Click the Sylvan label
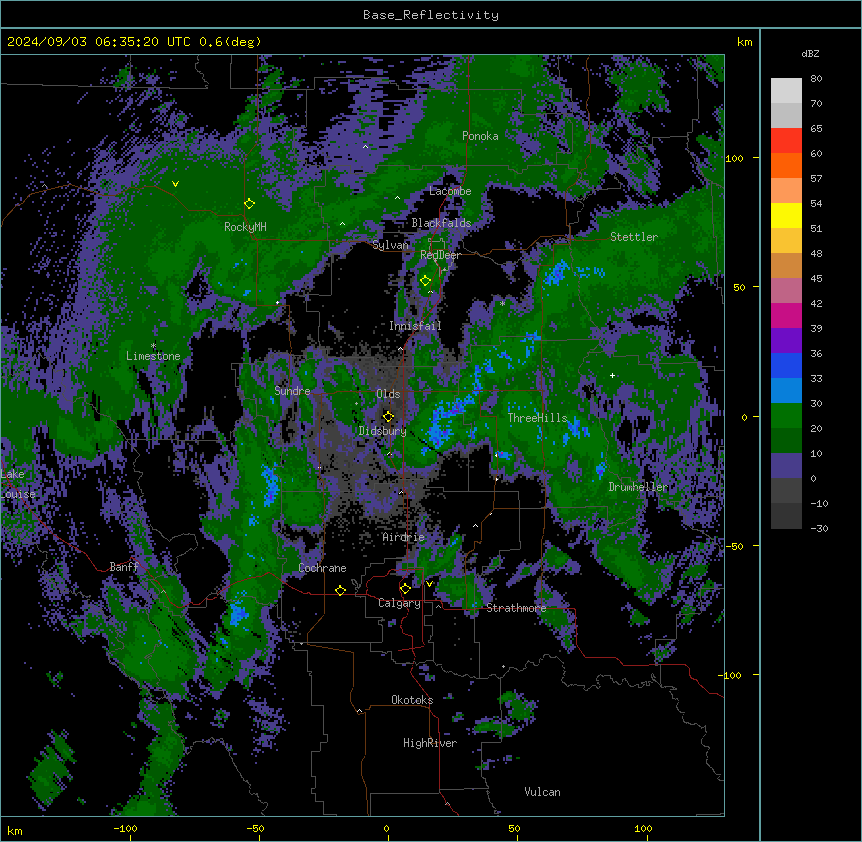 (390, 245)
